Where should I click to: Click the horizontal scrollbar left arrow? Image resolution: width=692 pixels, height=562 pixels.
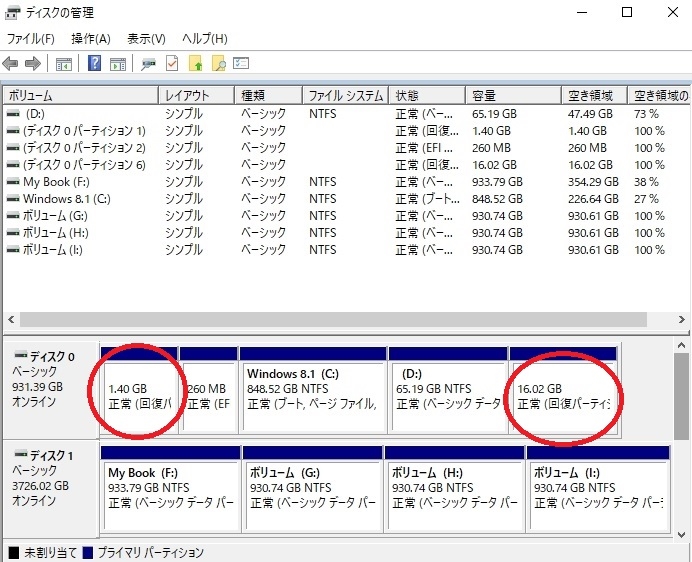[x=11, y=319]
